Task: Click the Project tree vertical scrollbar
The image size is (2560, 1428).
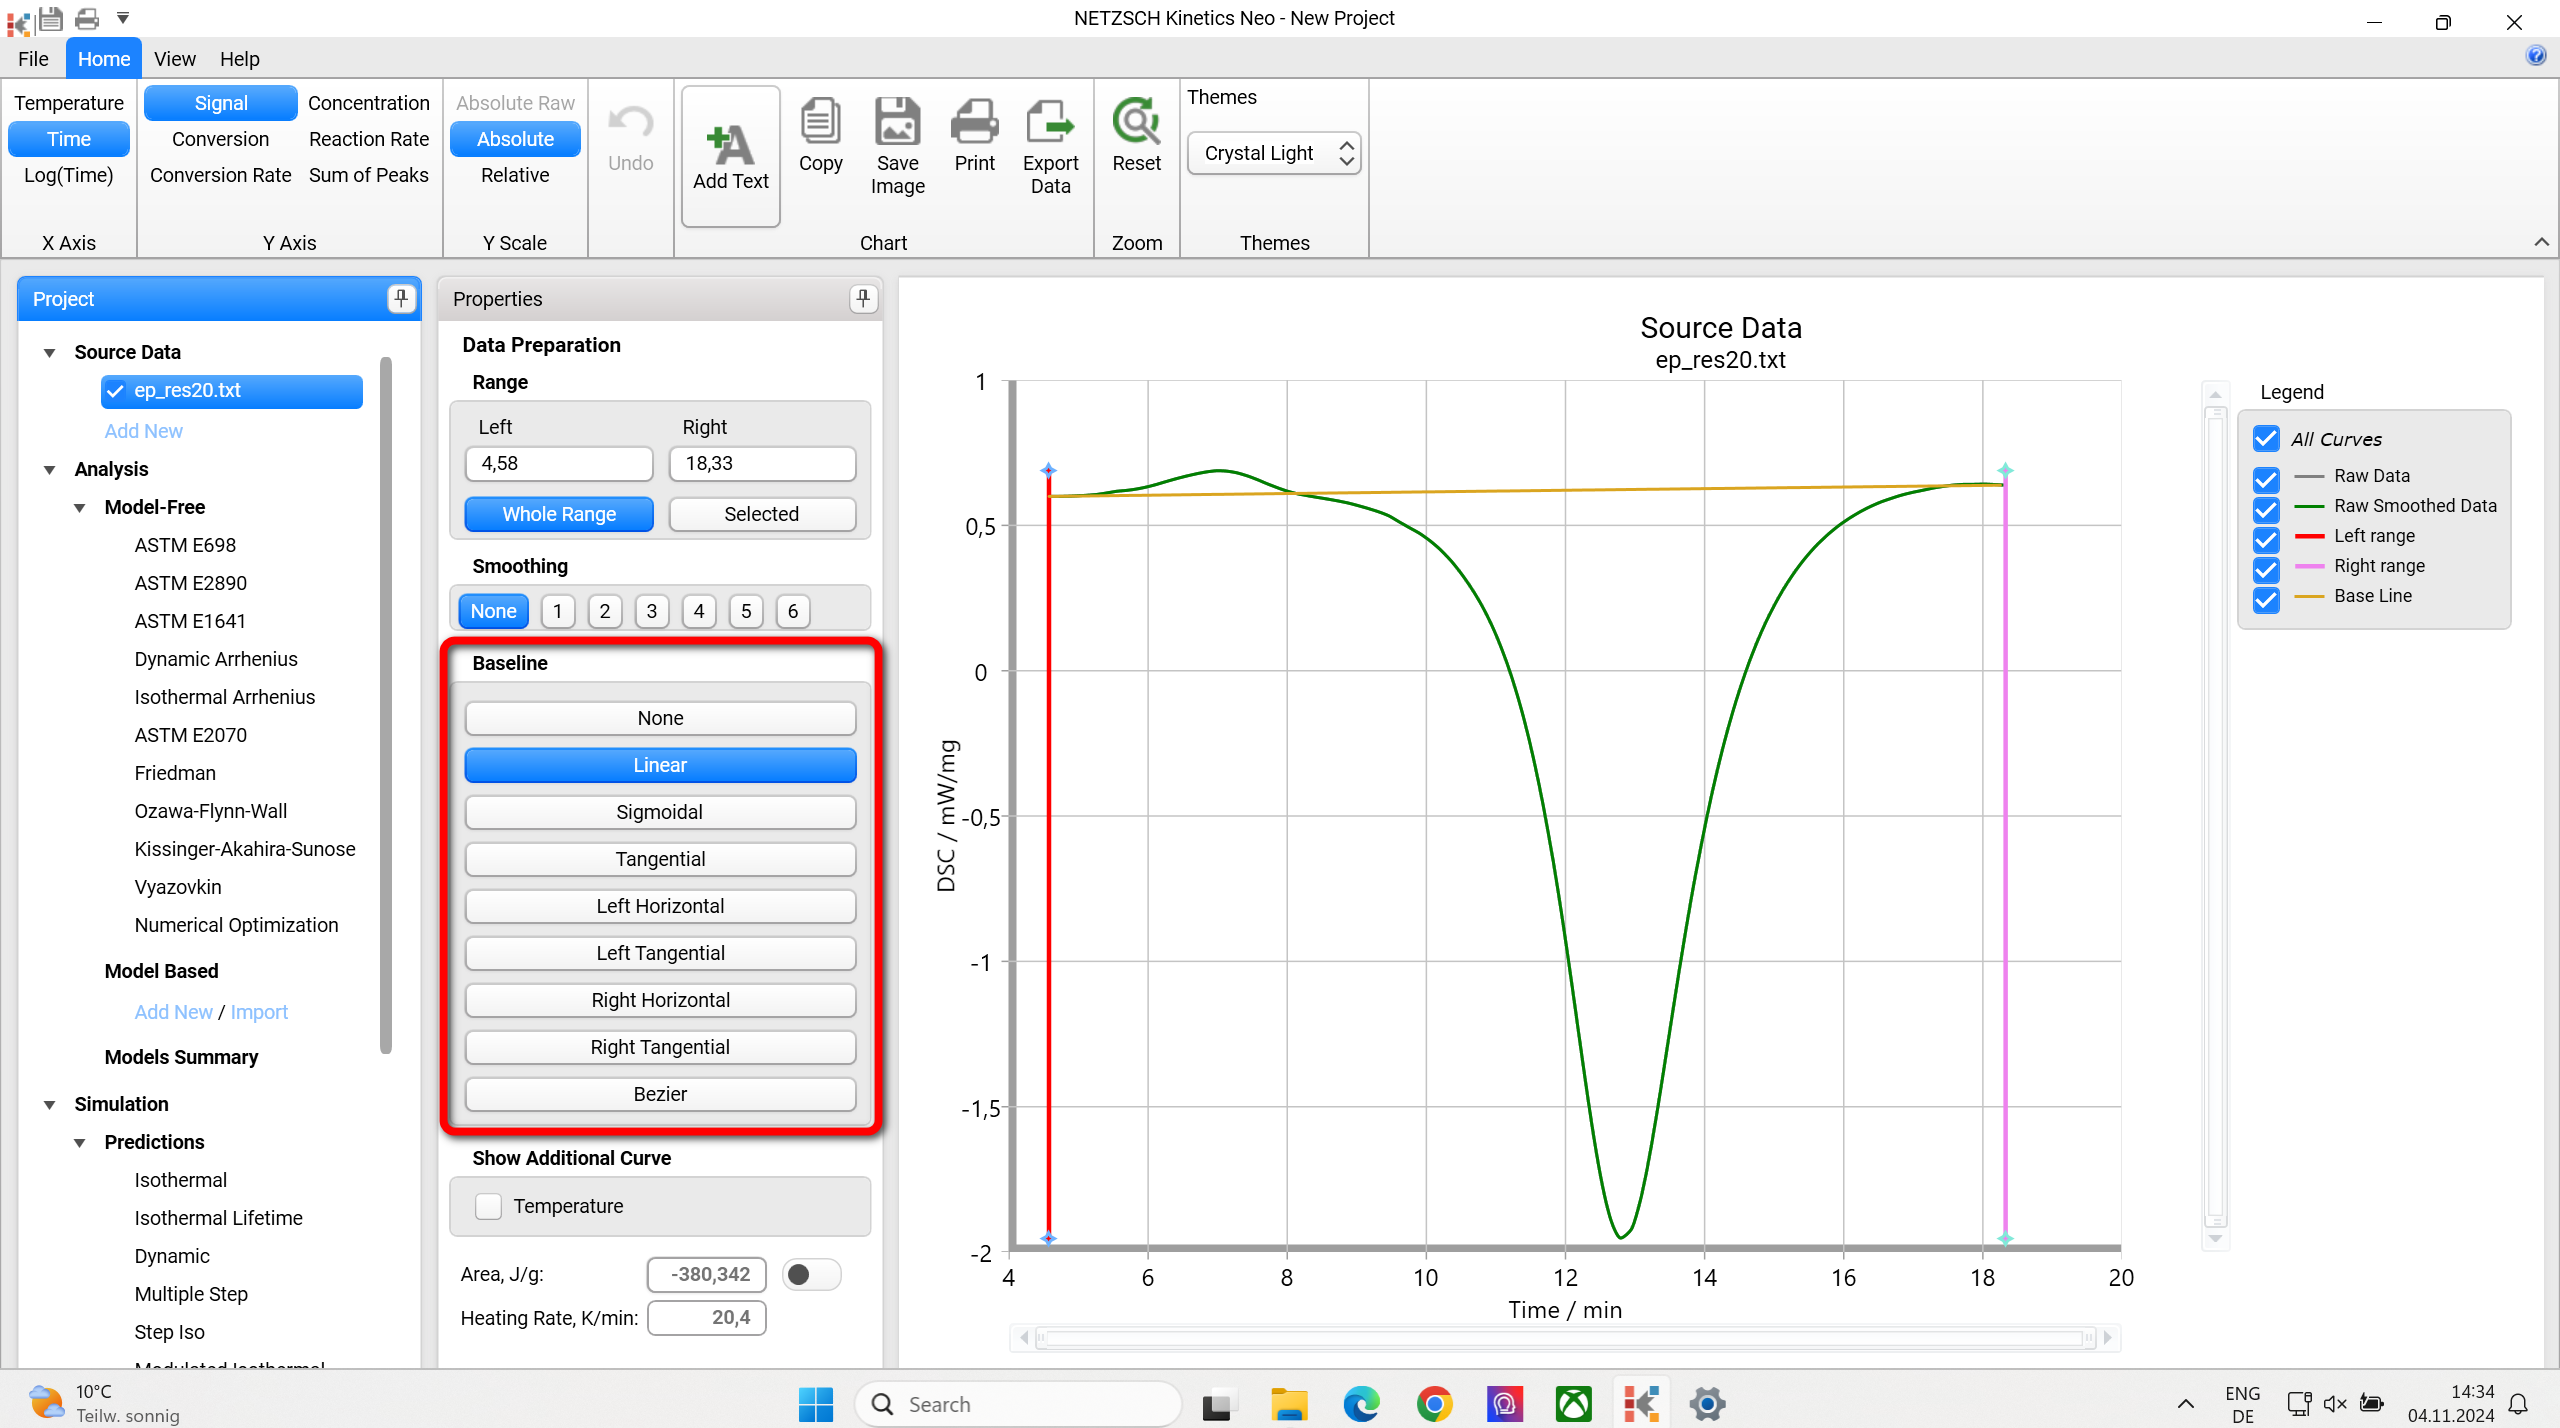Action: pyautogui.click(x=386, y=705)
